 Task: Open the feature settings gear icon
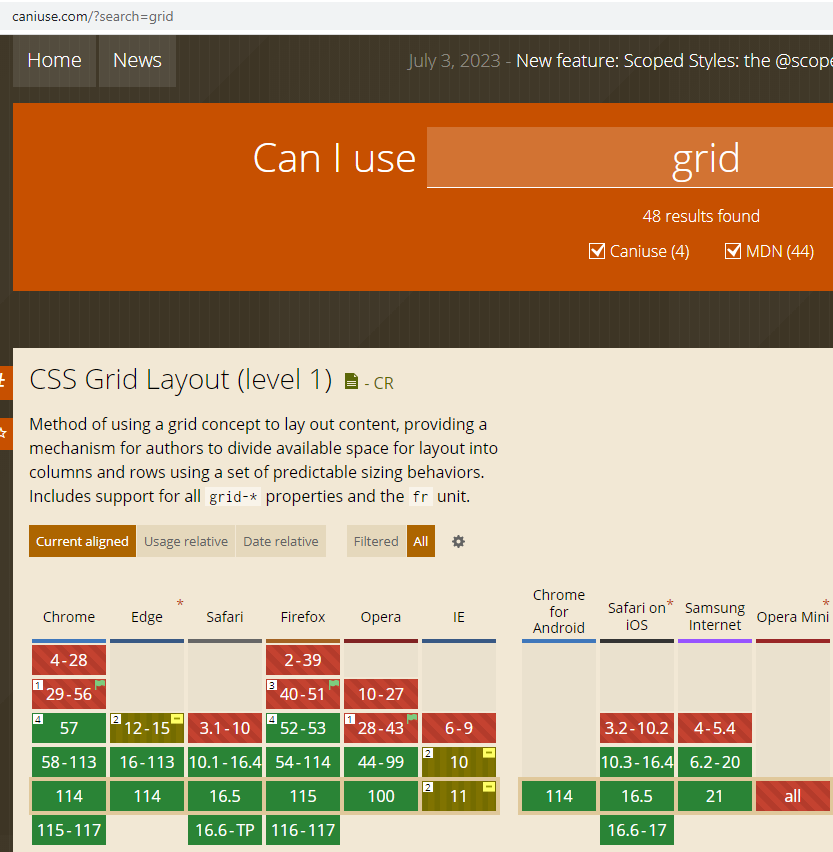[x=458, y=541]
